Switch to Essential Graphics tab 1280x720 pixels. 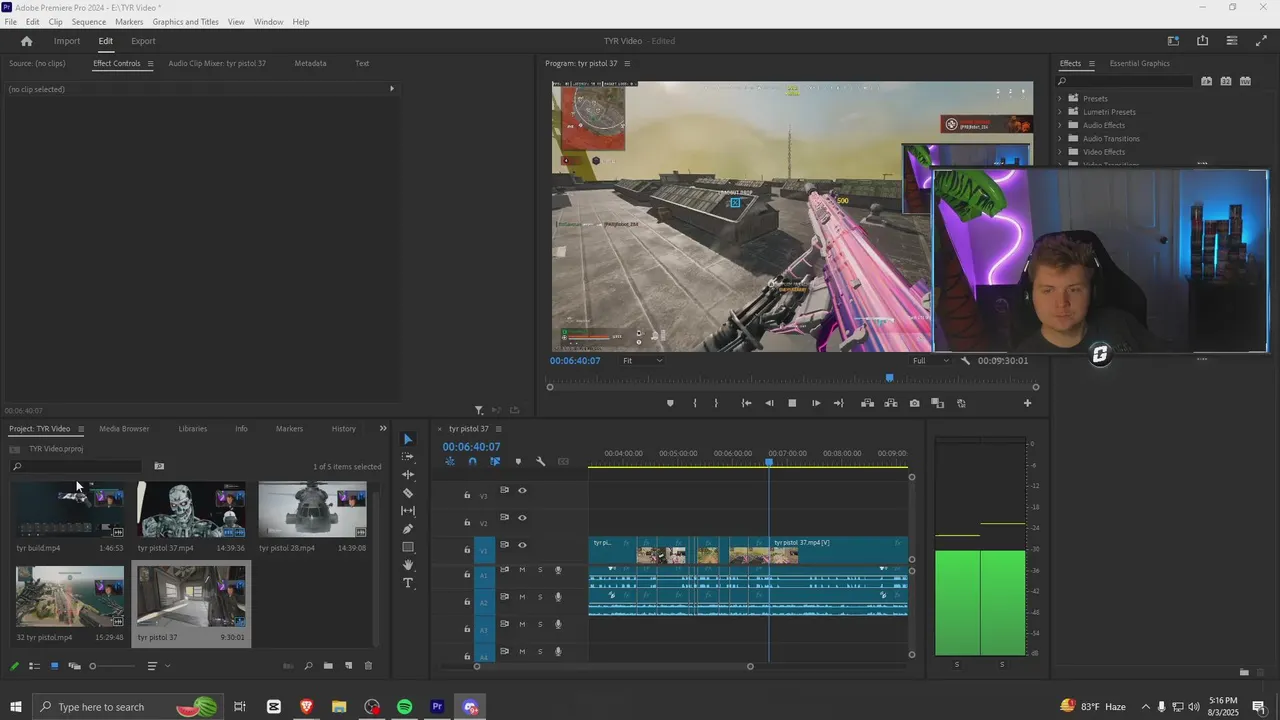click(x=1139, y=63)
